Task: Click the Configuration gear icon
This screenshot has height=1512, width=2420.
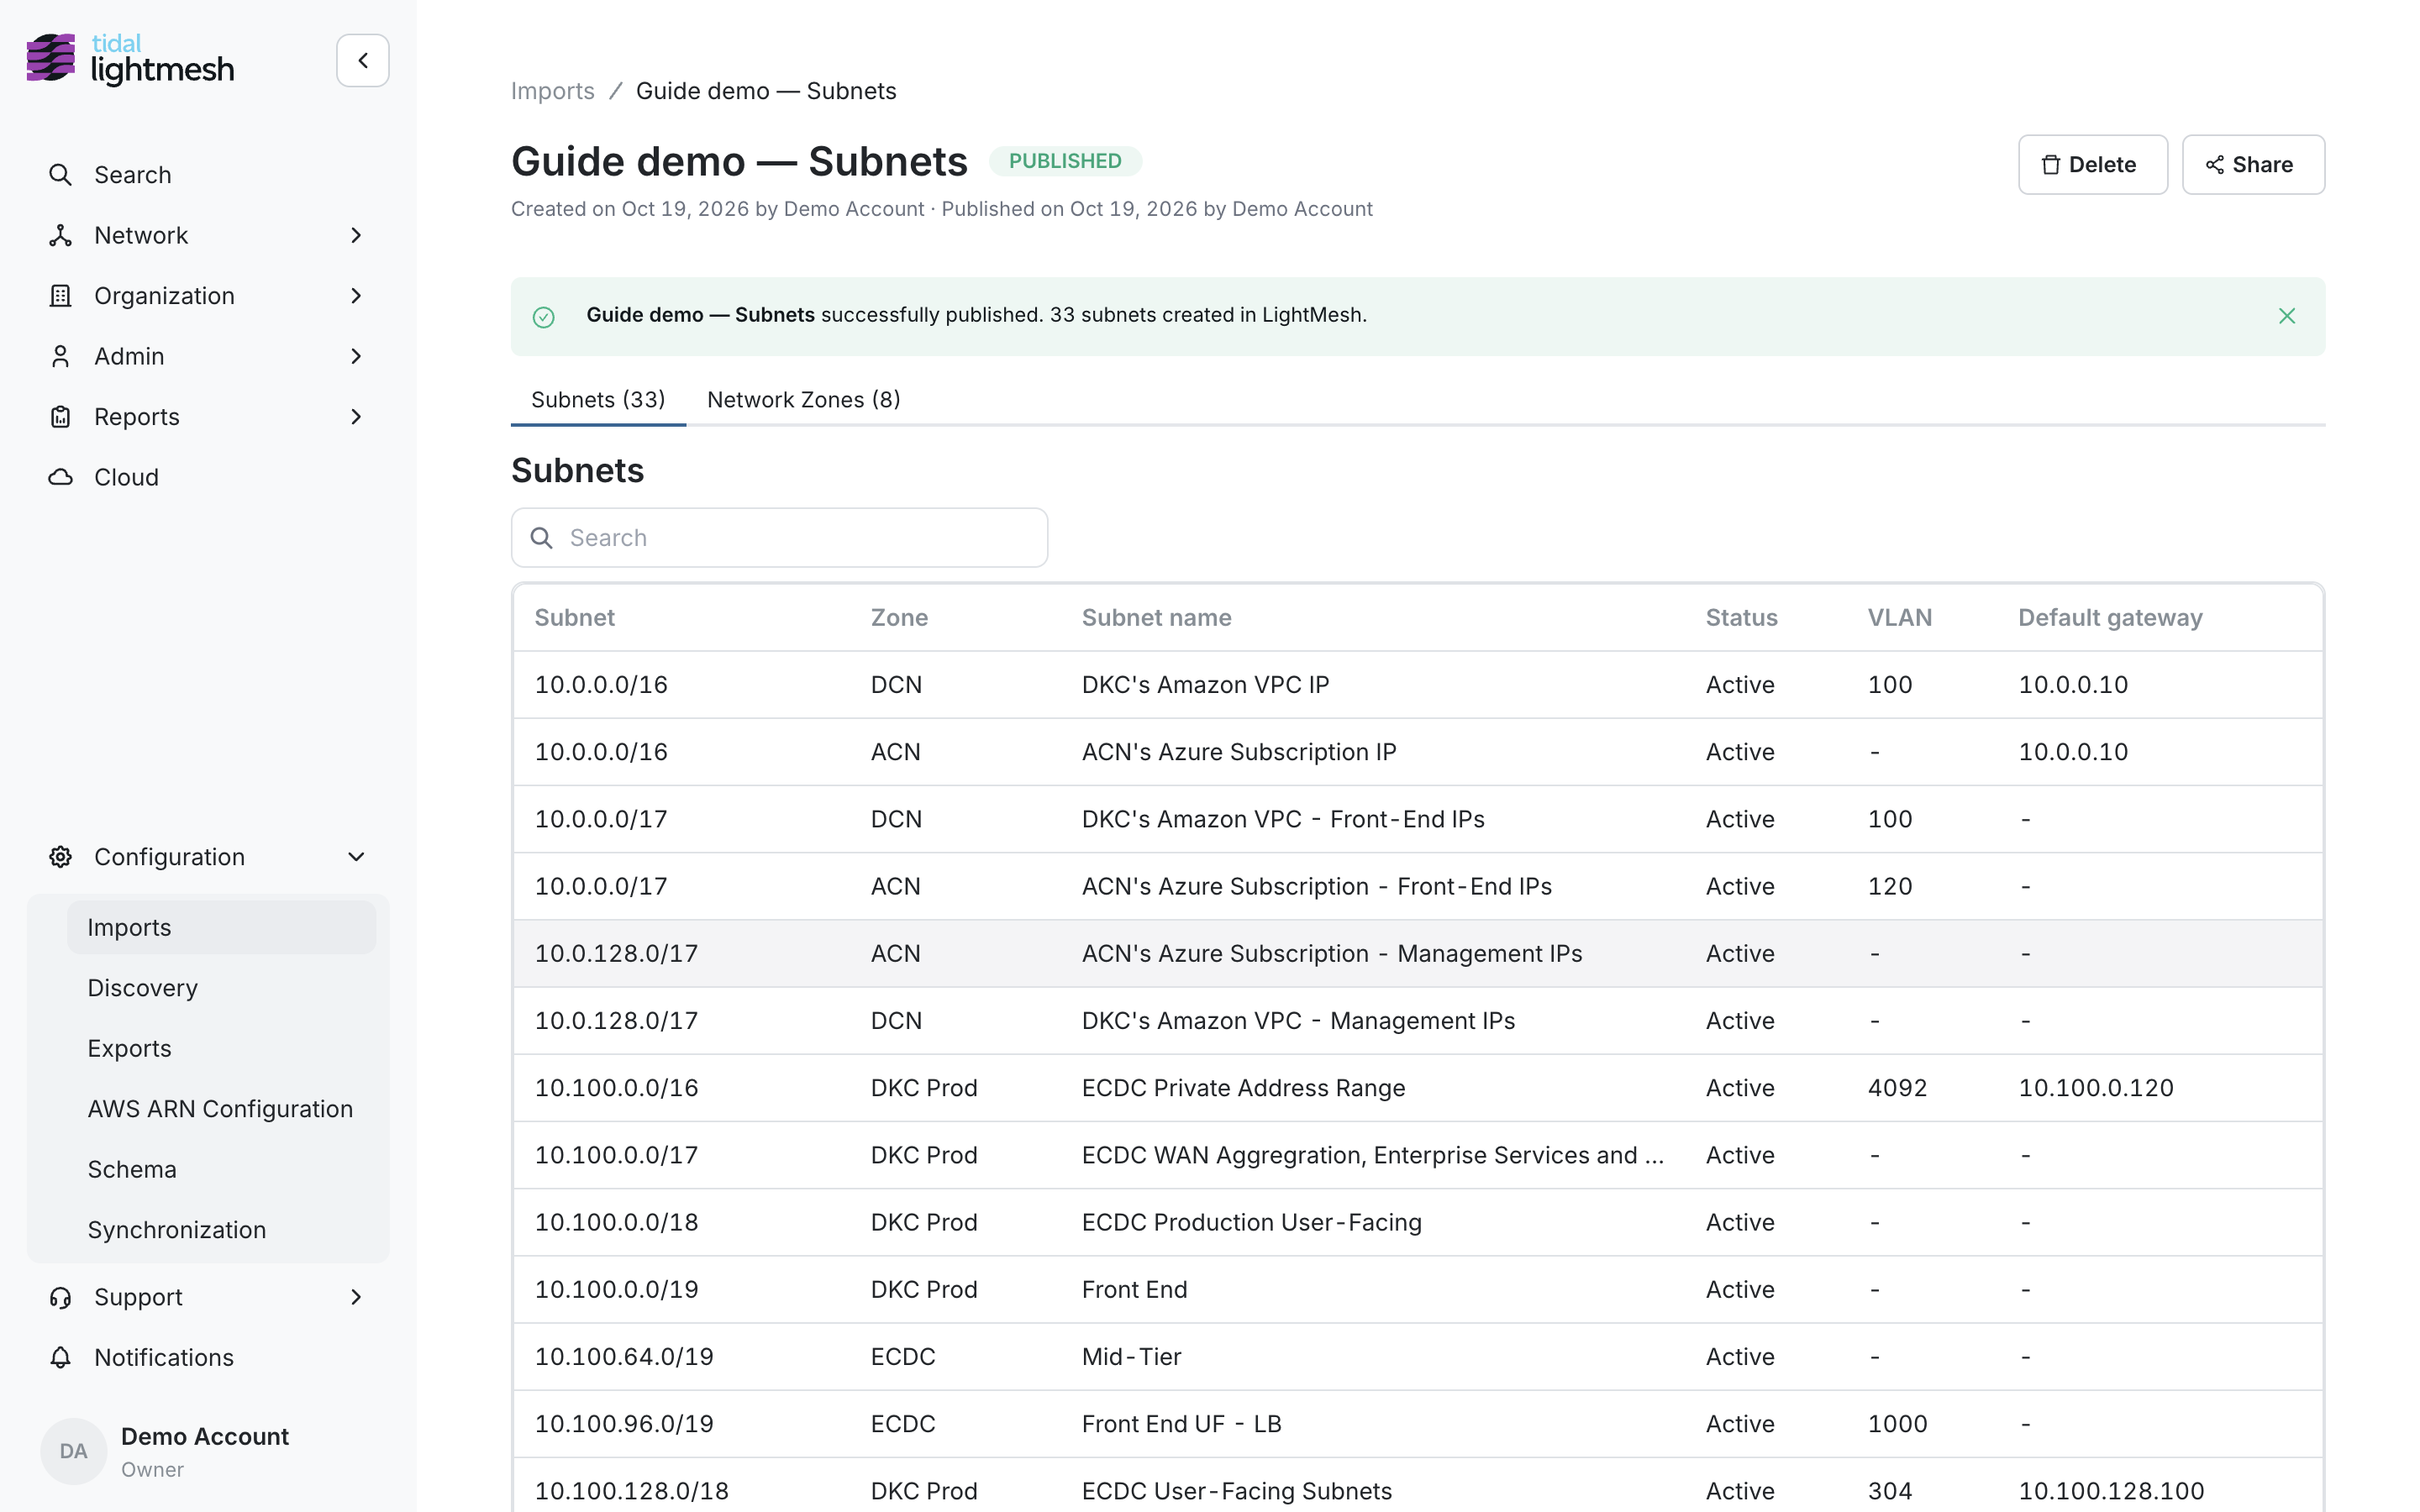Action: [60, 857]
